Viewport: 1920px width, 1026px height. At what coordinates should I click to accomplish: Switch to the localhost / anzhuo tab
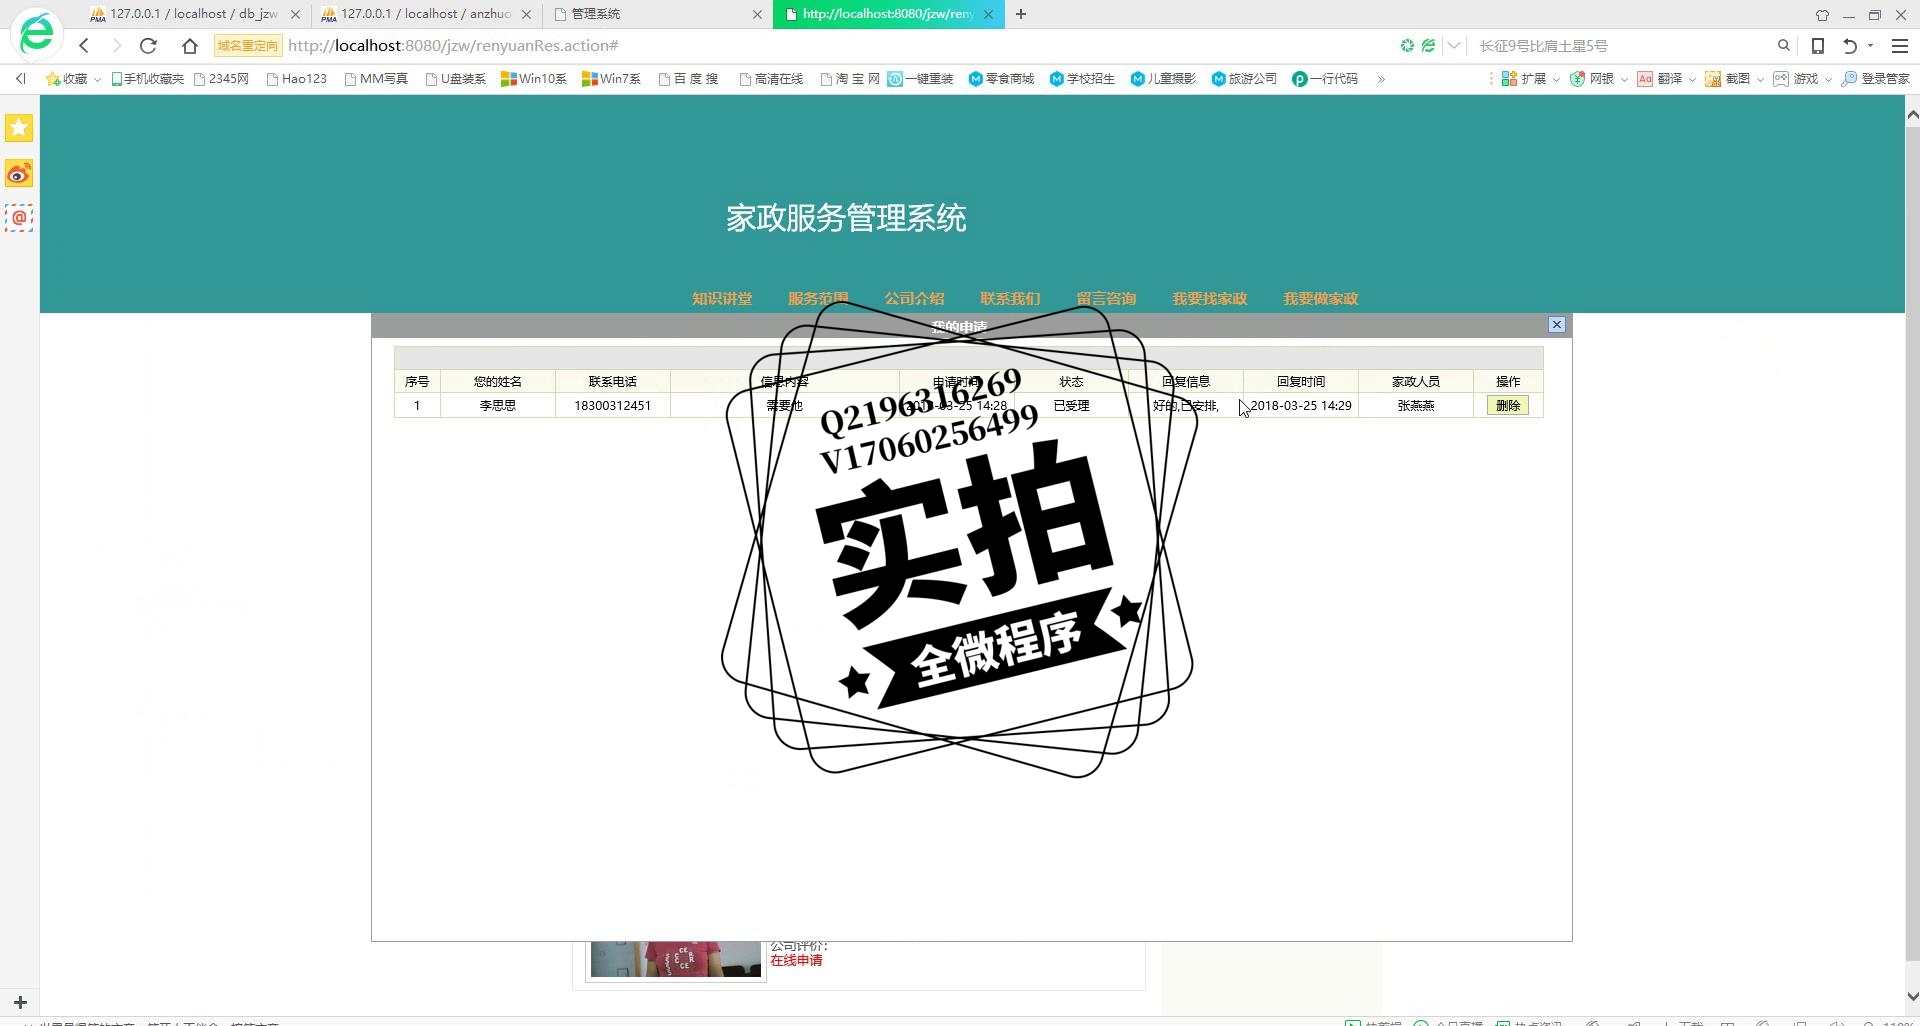click(425, 14)
